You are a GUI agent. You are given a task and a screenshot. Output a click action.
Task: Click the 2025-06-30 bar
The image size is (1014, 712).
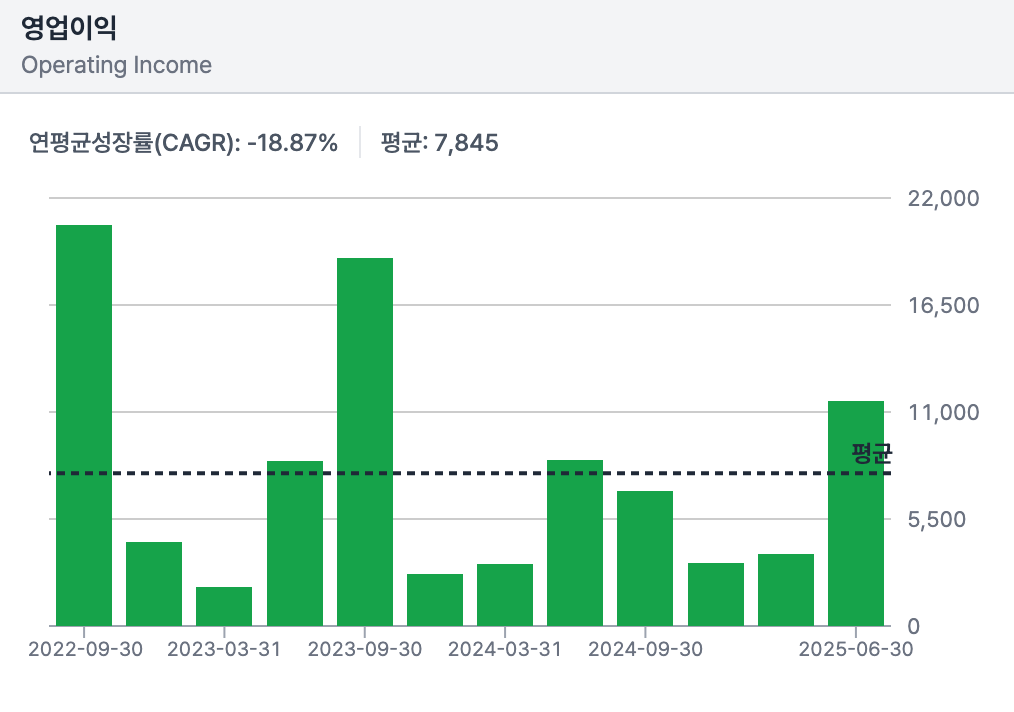tap(856, 513)
